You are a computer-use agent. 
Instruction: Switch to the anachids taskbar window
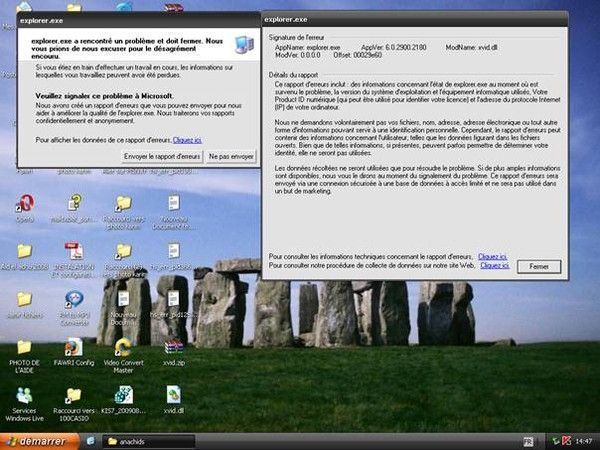click(x=149, y=442)
